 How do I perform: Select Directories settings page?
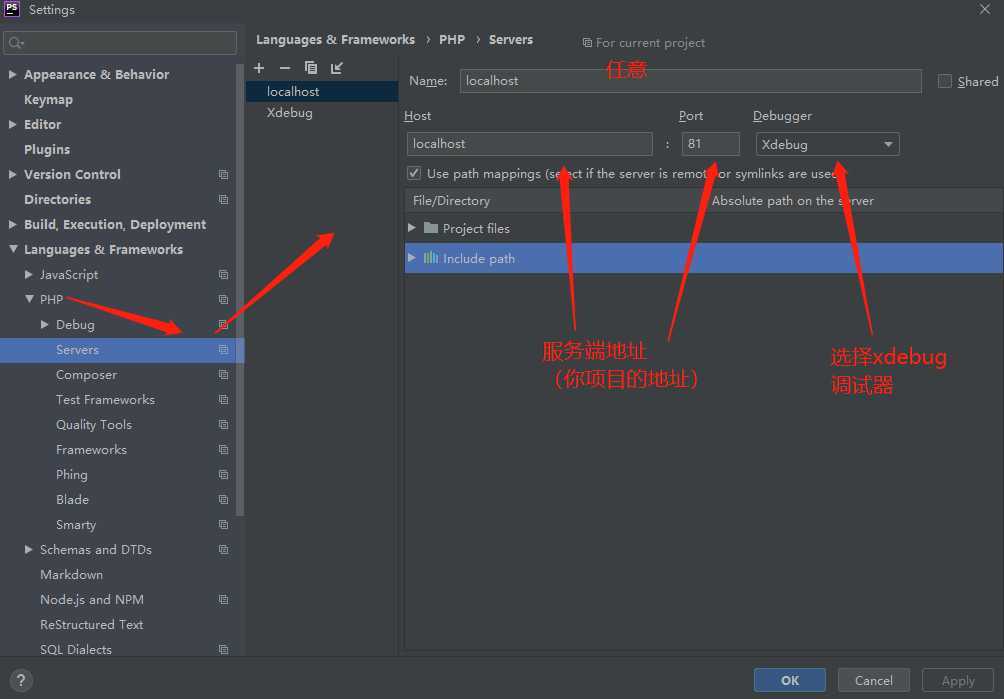(57, 199)
